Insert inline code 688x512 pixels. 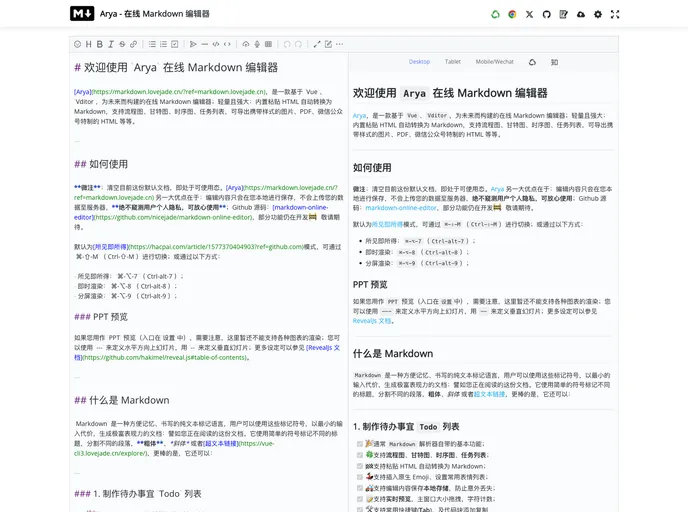point(227,44)
